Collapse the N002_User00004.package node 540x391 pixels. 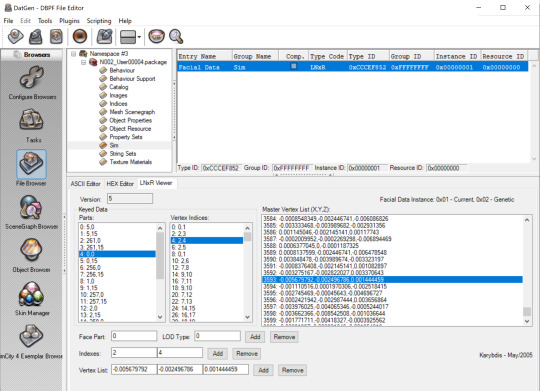(83, 62)
